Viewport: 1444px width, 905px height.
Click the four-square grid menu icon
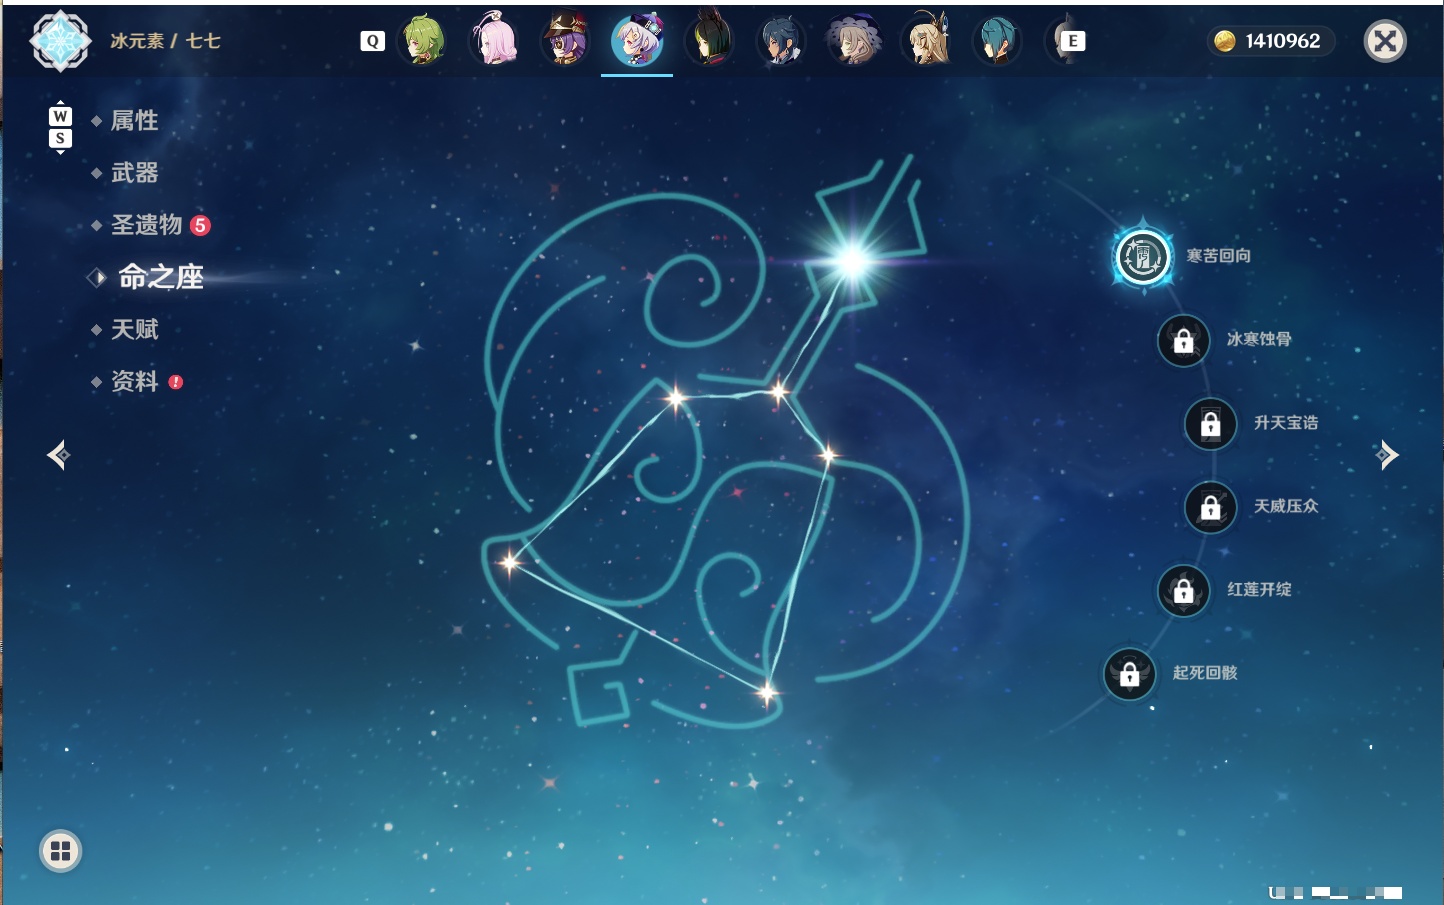point(60,851)
